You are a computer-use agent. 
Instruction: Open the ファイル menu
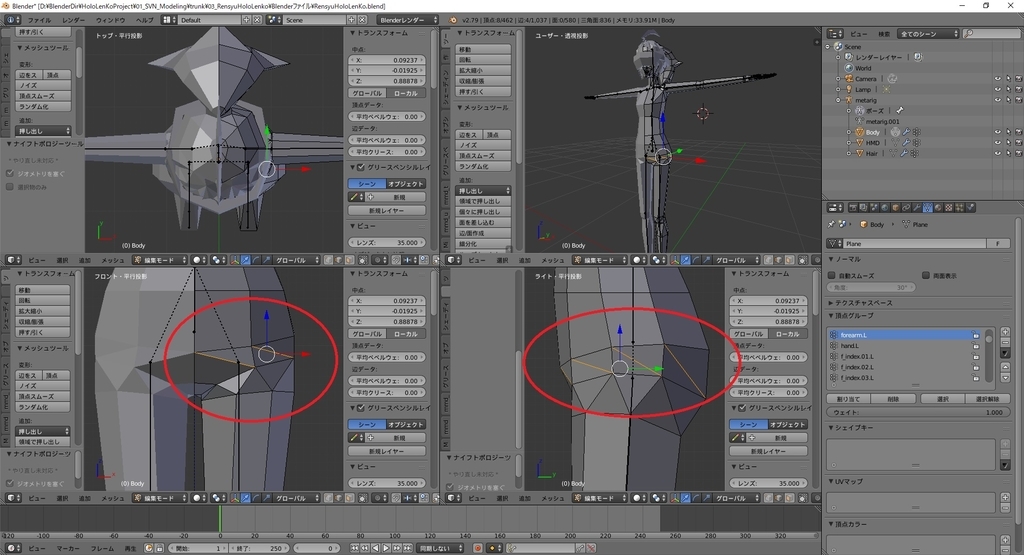tap(39, 20)
